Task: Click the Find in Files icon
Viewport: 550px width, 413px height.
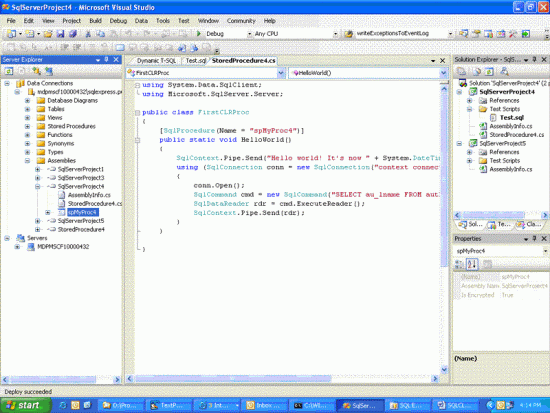Action: [348, 34]
